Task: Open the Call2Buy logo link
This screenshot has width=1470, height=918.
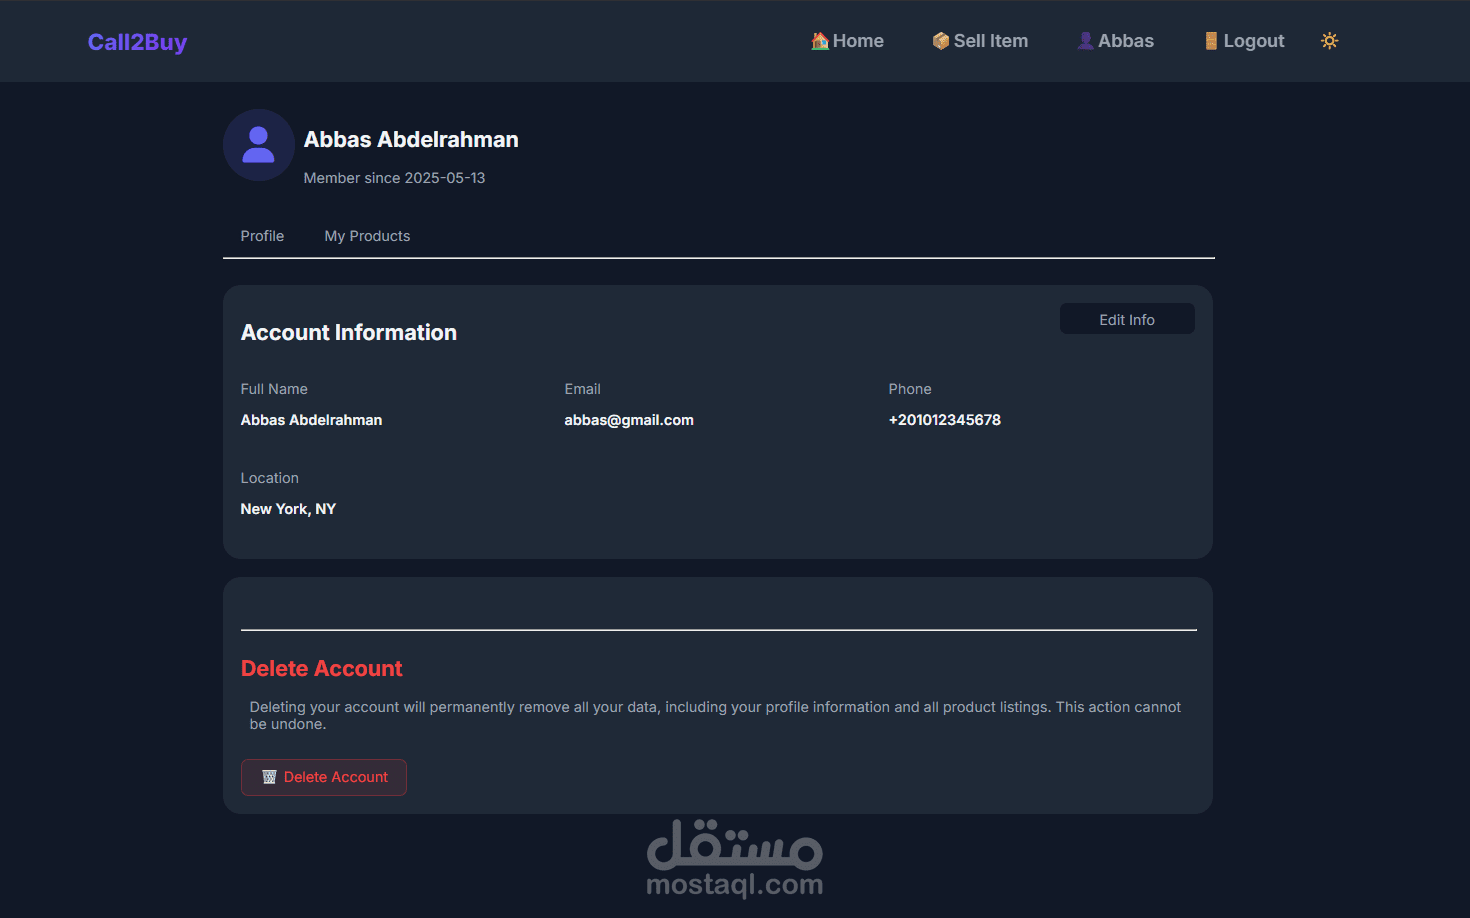Action: coord(137,42)
